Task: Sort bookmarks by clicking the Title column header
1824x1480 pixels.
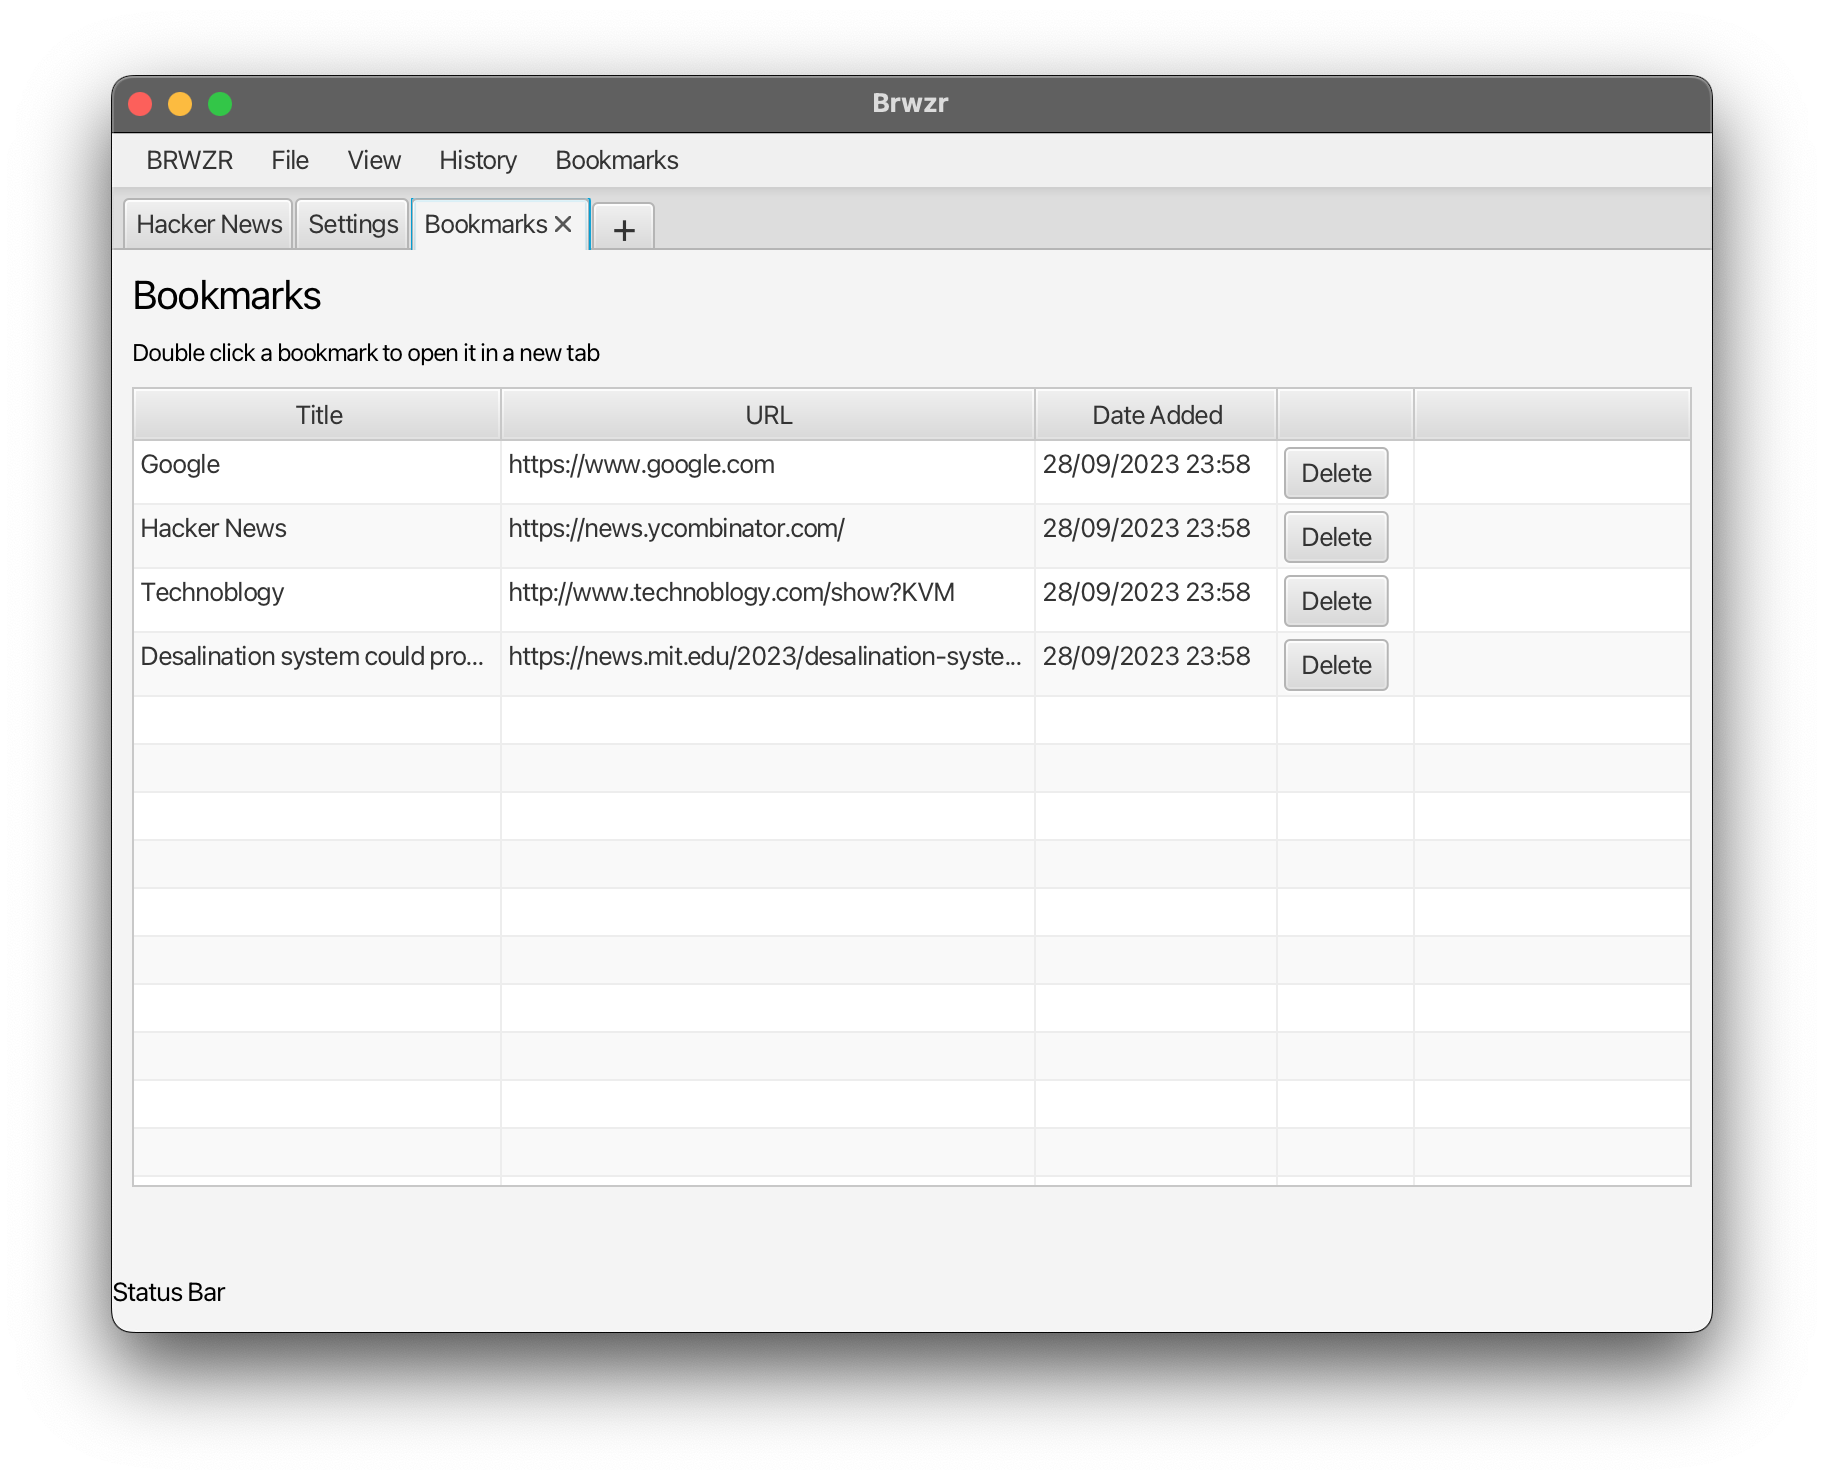Action: coord(317,414)
